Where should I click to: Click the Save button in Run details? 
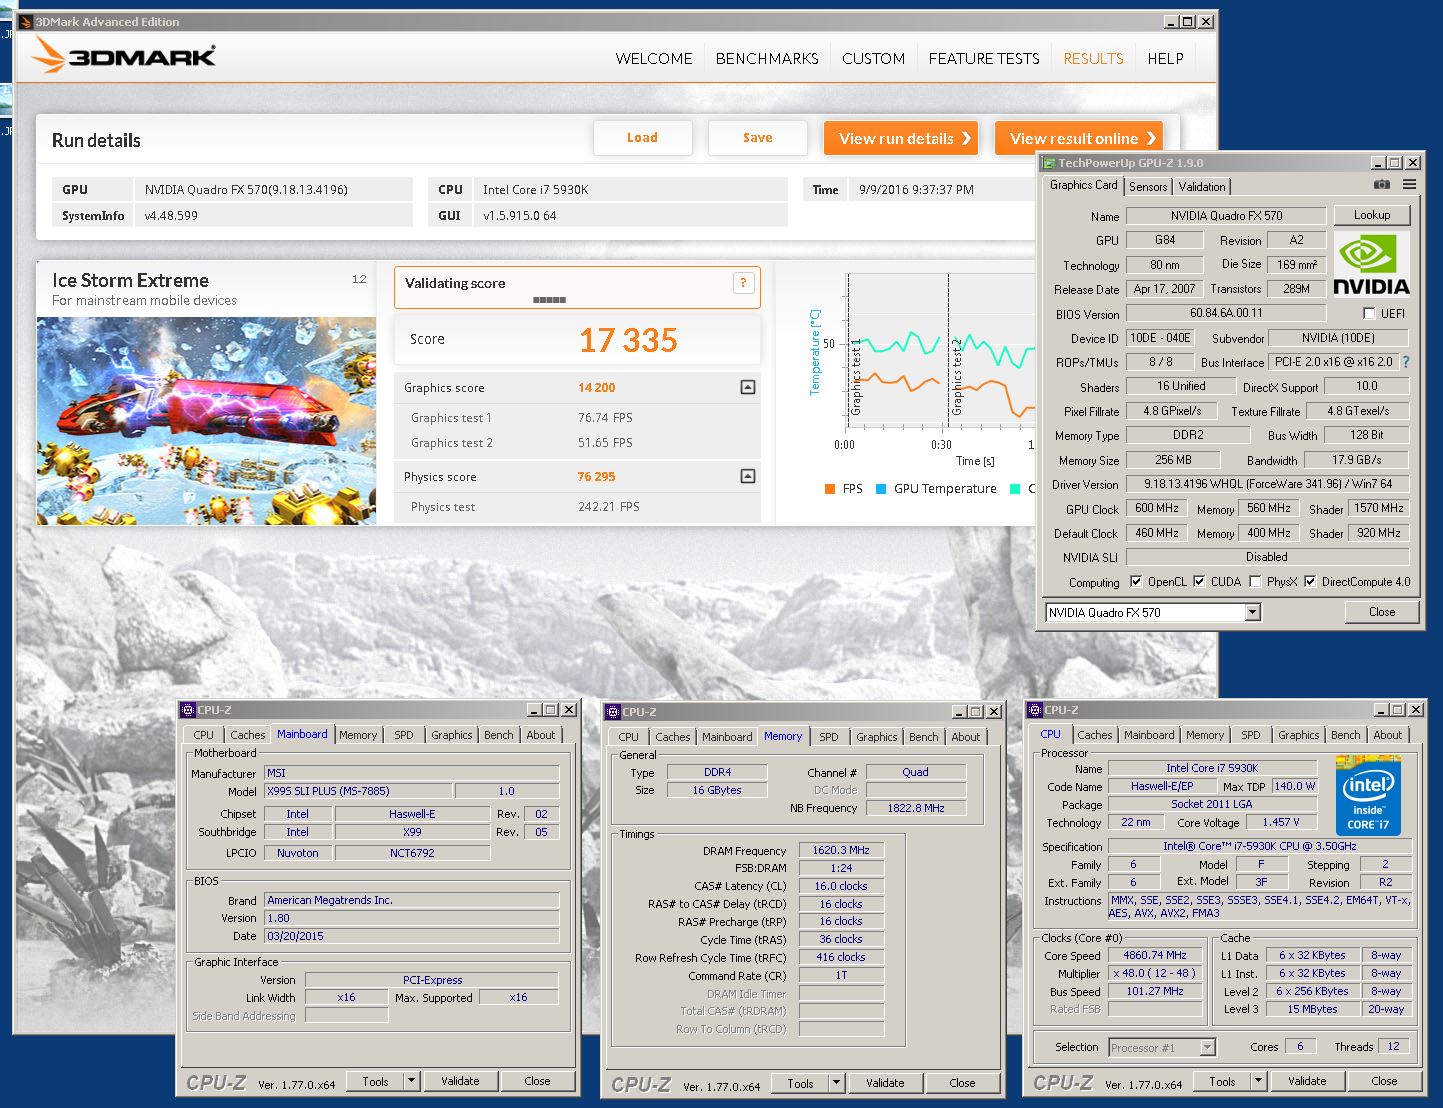(757, 138)
